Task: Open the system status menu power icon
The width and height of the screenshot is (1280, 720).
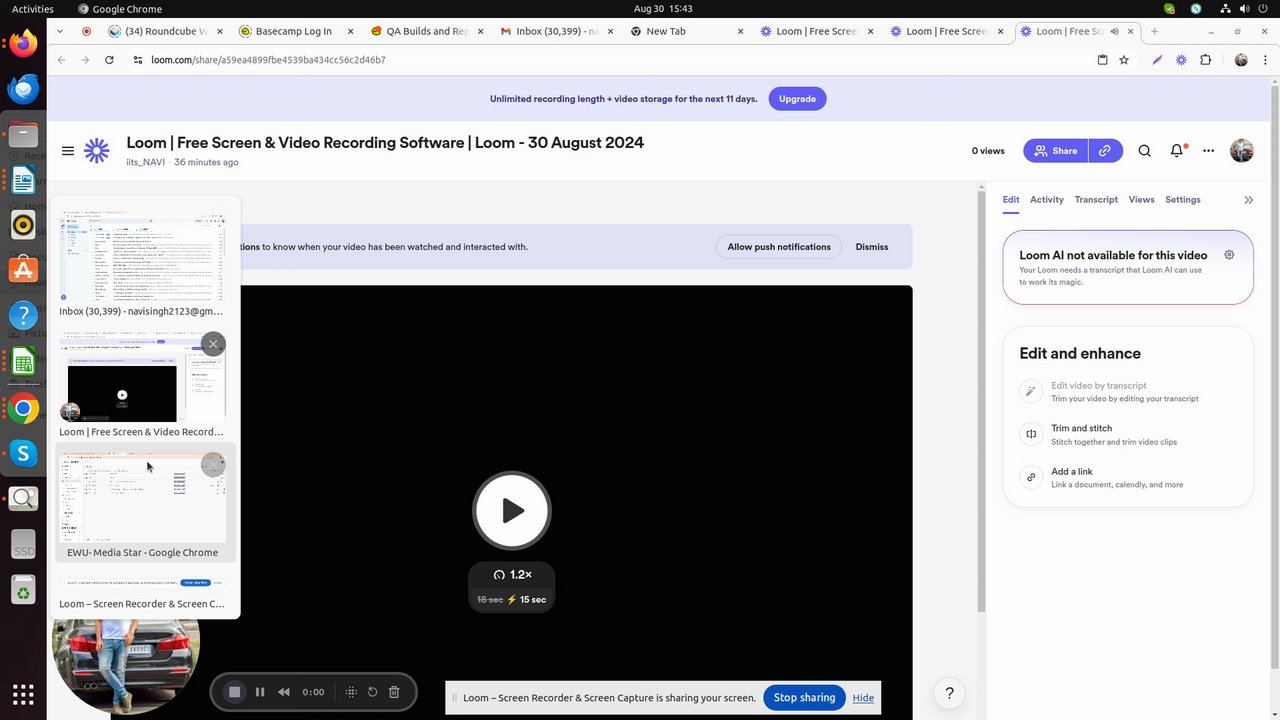Action: point(1263,9)
